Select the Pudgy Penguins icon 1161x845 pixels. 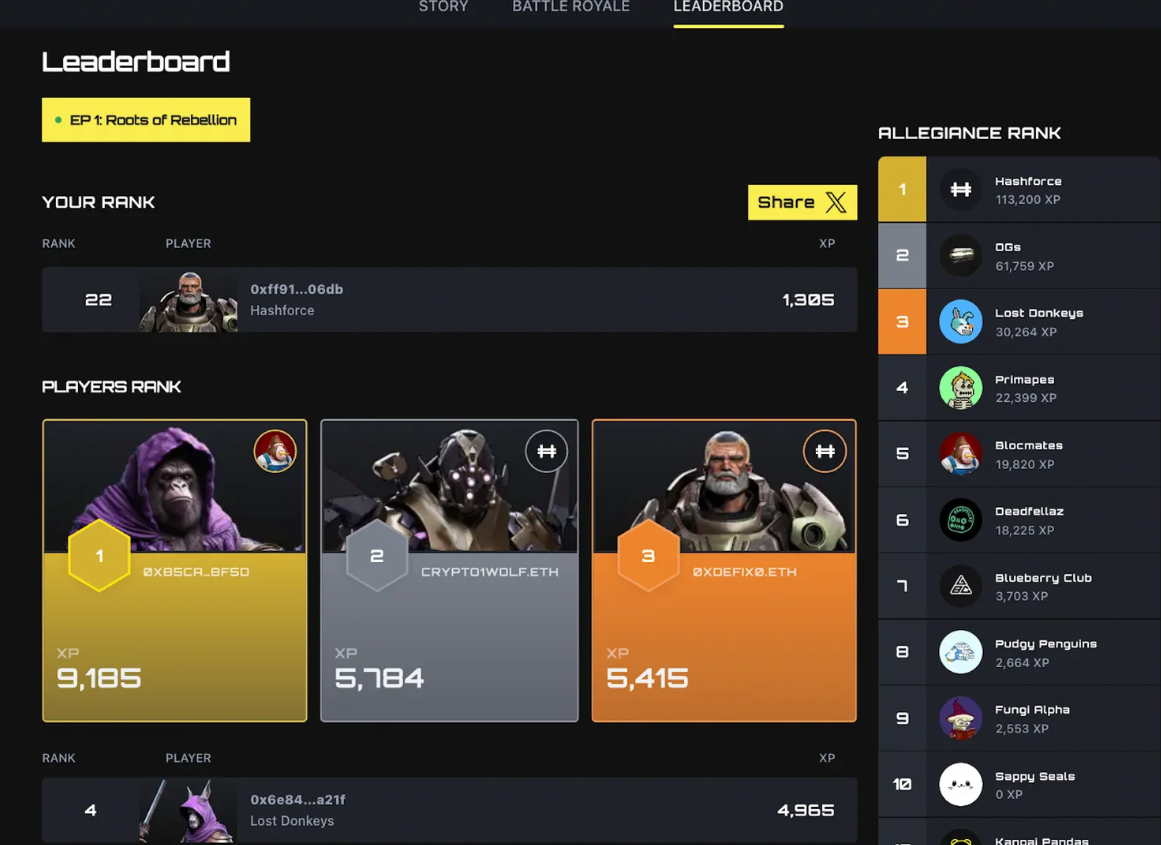960,652
